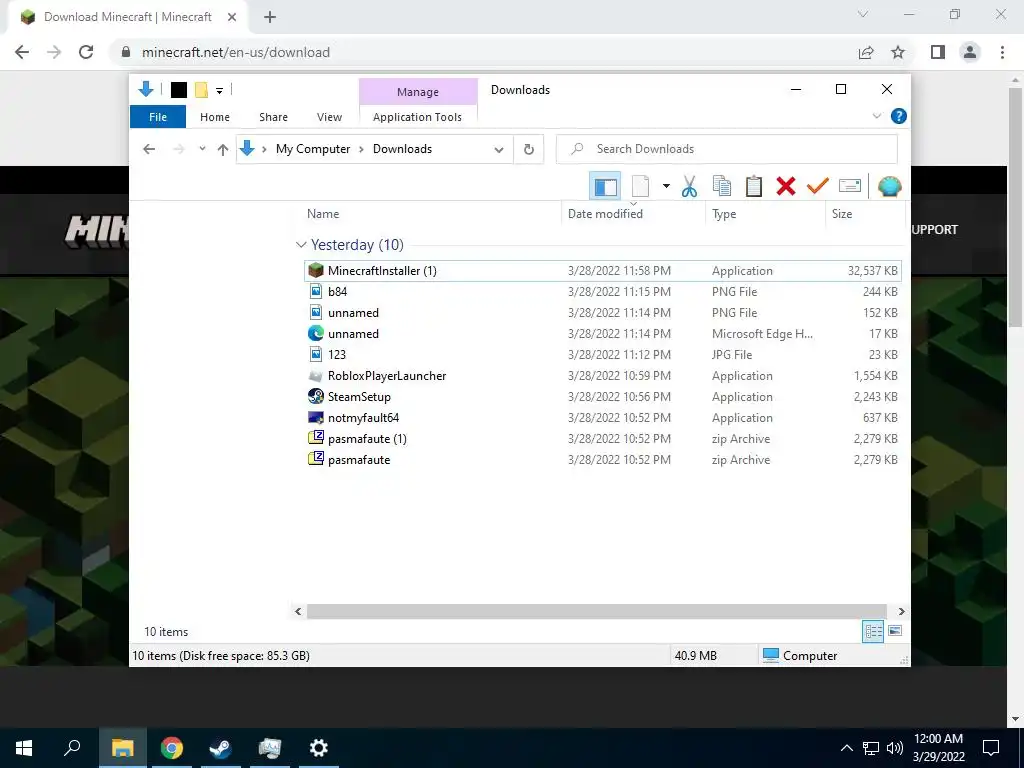Select the unnamed Microsoft Edge file
1024x768 pixels.
(603, 334)
